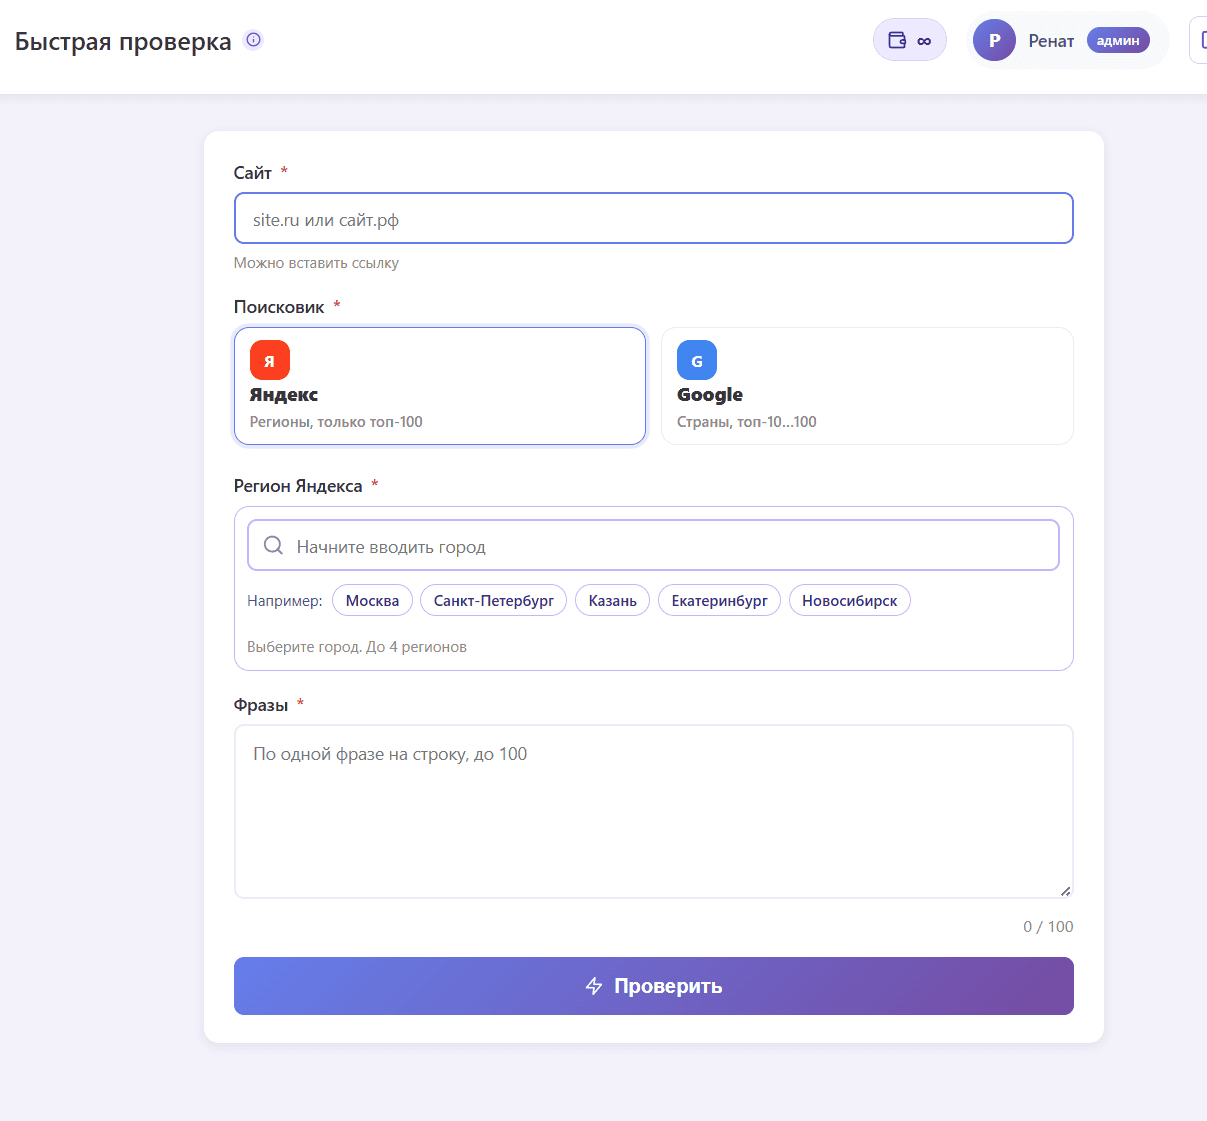This screenshot has width=1207, height=1121.
Task: Click the red Яндекс logo icon
Action: click(x=270, y=360)
